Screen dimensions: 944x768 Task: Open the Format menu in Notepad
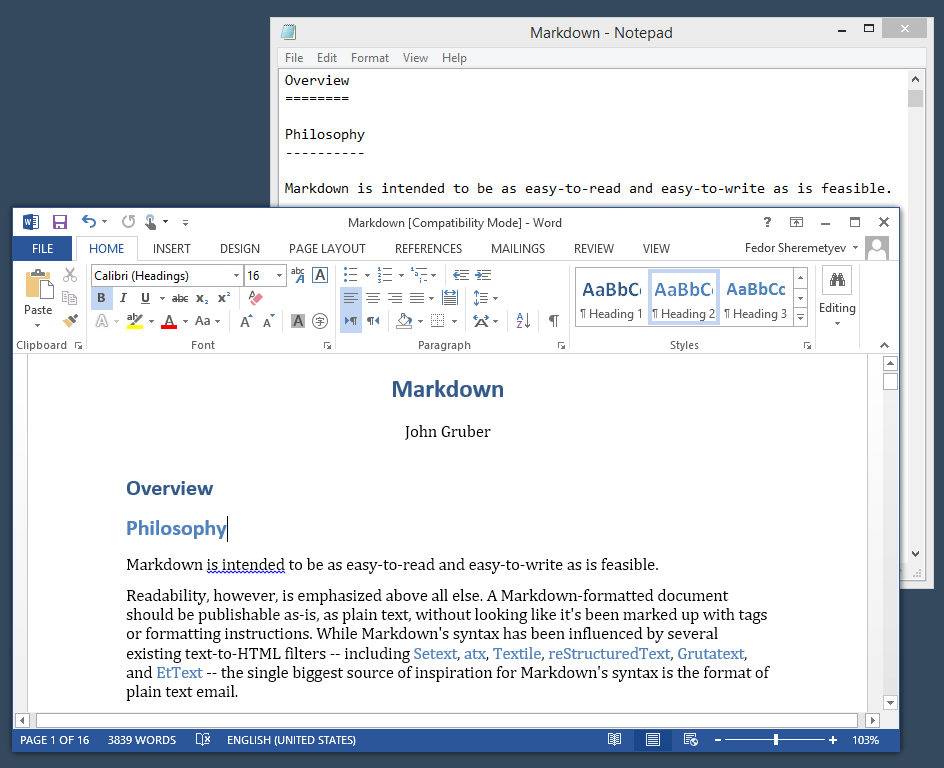point(370,57)
